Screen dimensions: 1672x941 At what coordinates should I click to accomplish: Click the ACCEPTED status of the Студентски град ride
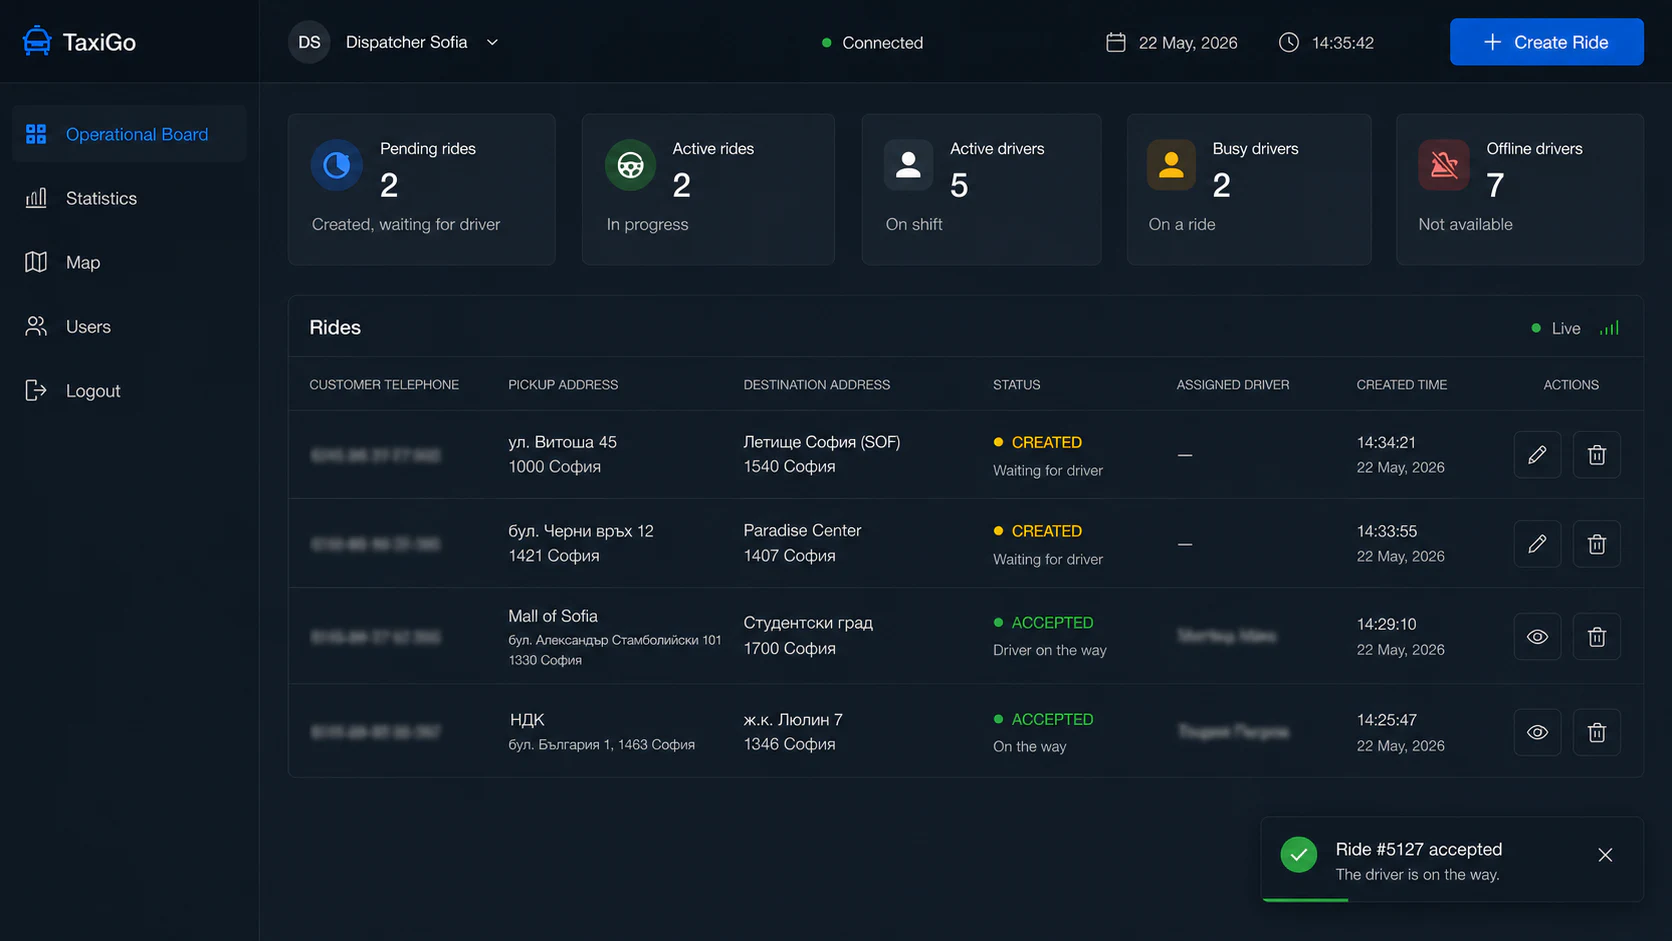tap(1043, 622)
